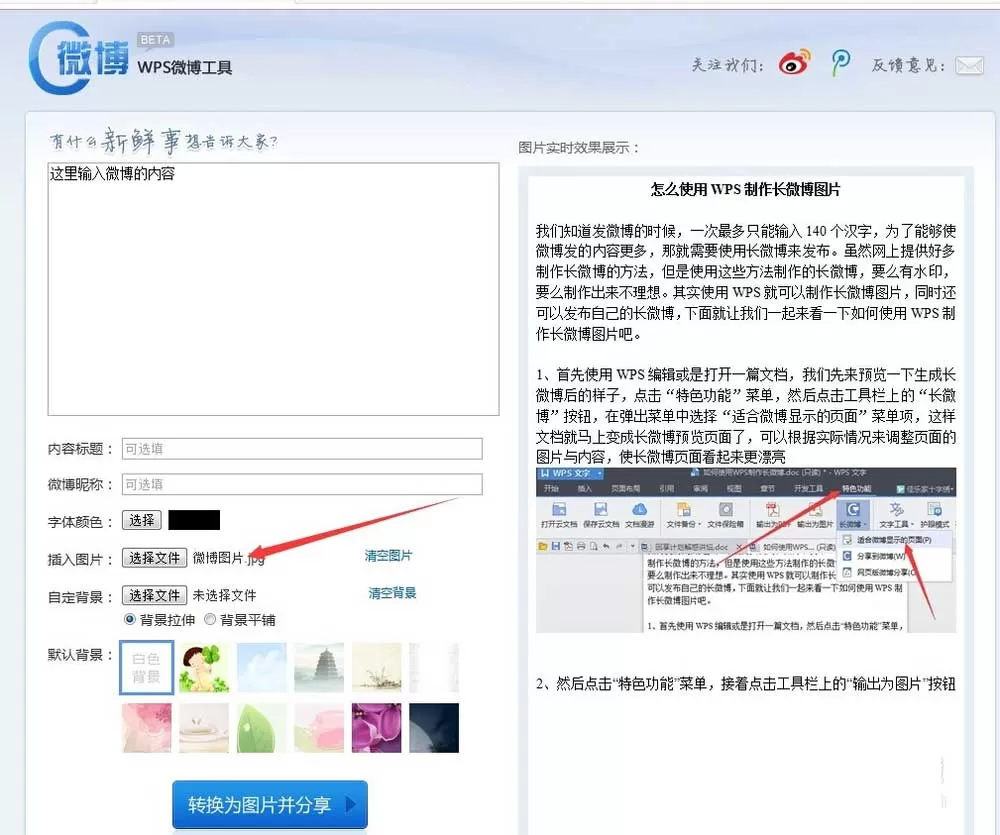This screenshot has width=1000, height=835.
Task: Click the black font color swatch
Action: [194, 520]
